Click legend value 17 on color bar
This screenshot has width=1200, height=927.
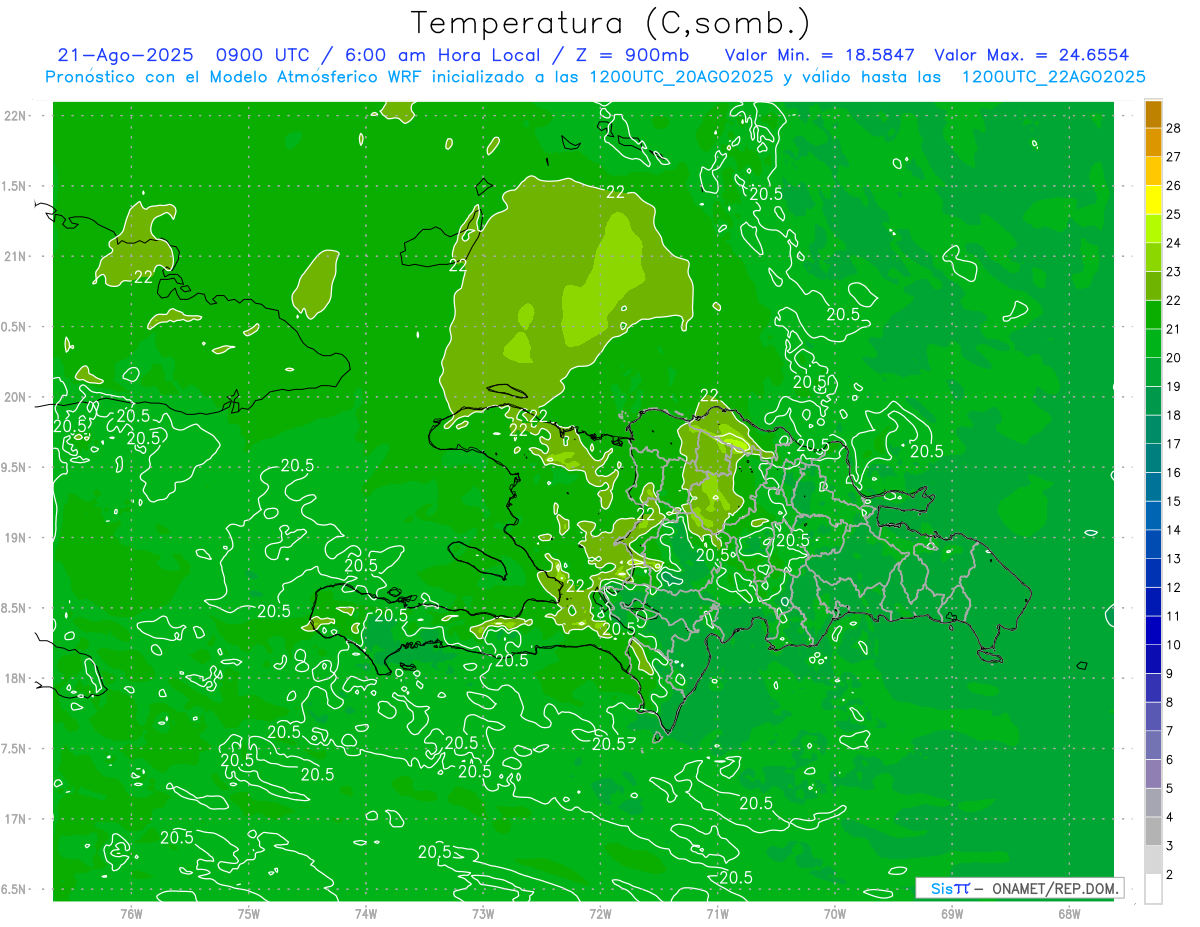[x=1174, y=444]
